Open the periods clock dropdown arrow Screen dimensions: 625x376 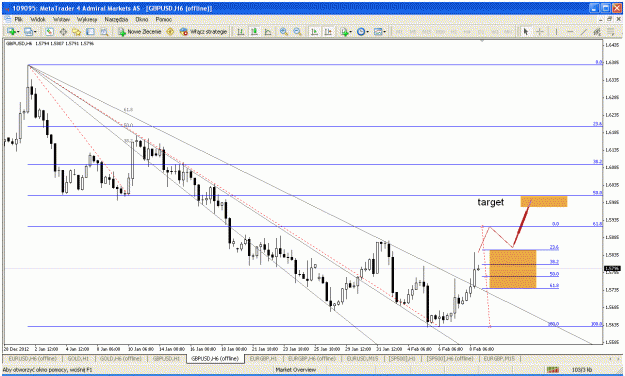368,31
